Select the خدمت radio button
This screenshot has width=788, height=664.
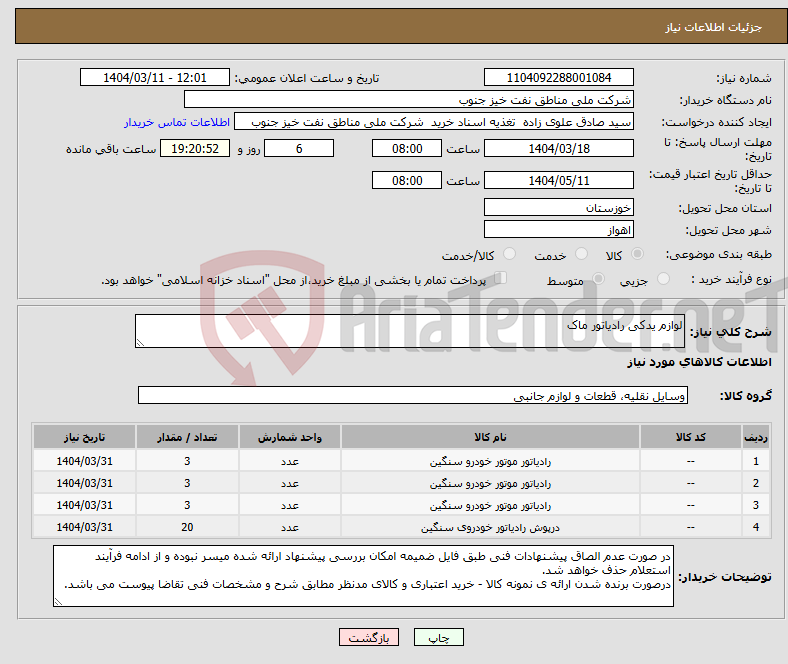(581, 254)
